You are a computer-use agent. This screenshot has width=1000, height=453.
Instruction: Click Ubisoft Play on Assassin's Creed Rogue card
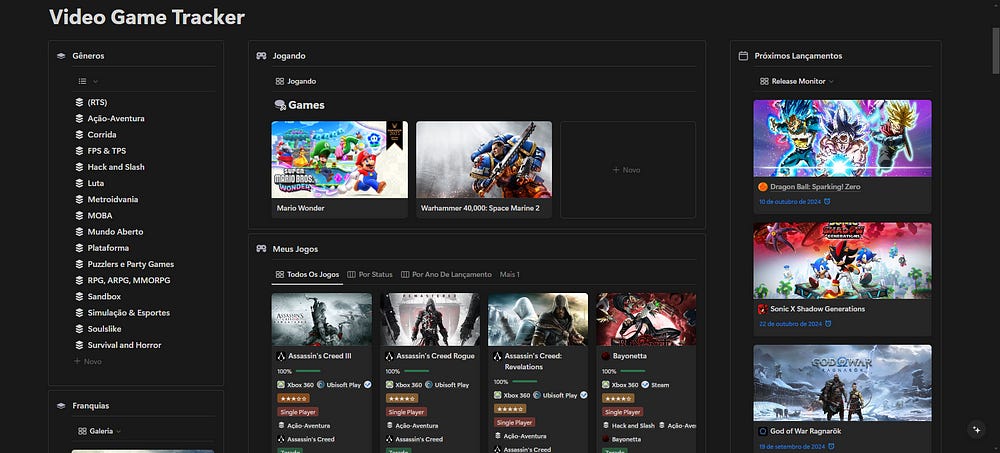(447, 385)
